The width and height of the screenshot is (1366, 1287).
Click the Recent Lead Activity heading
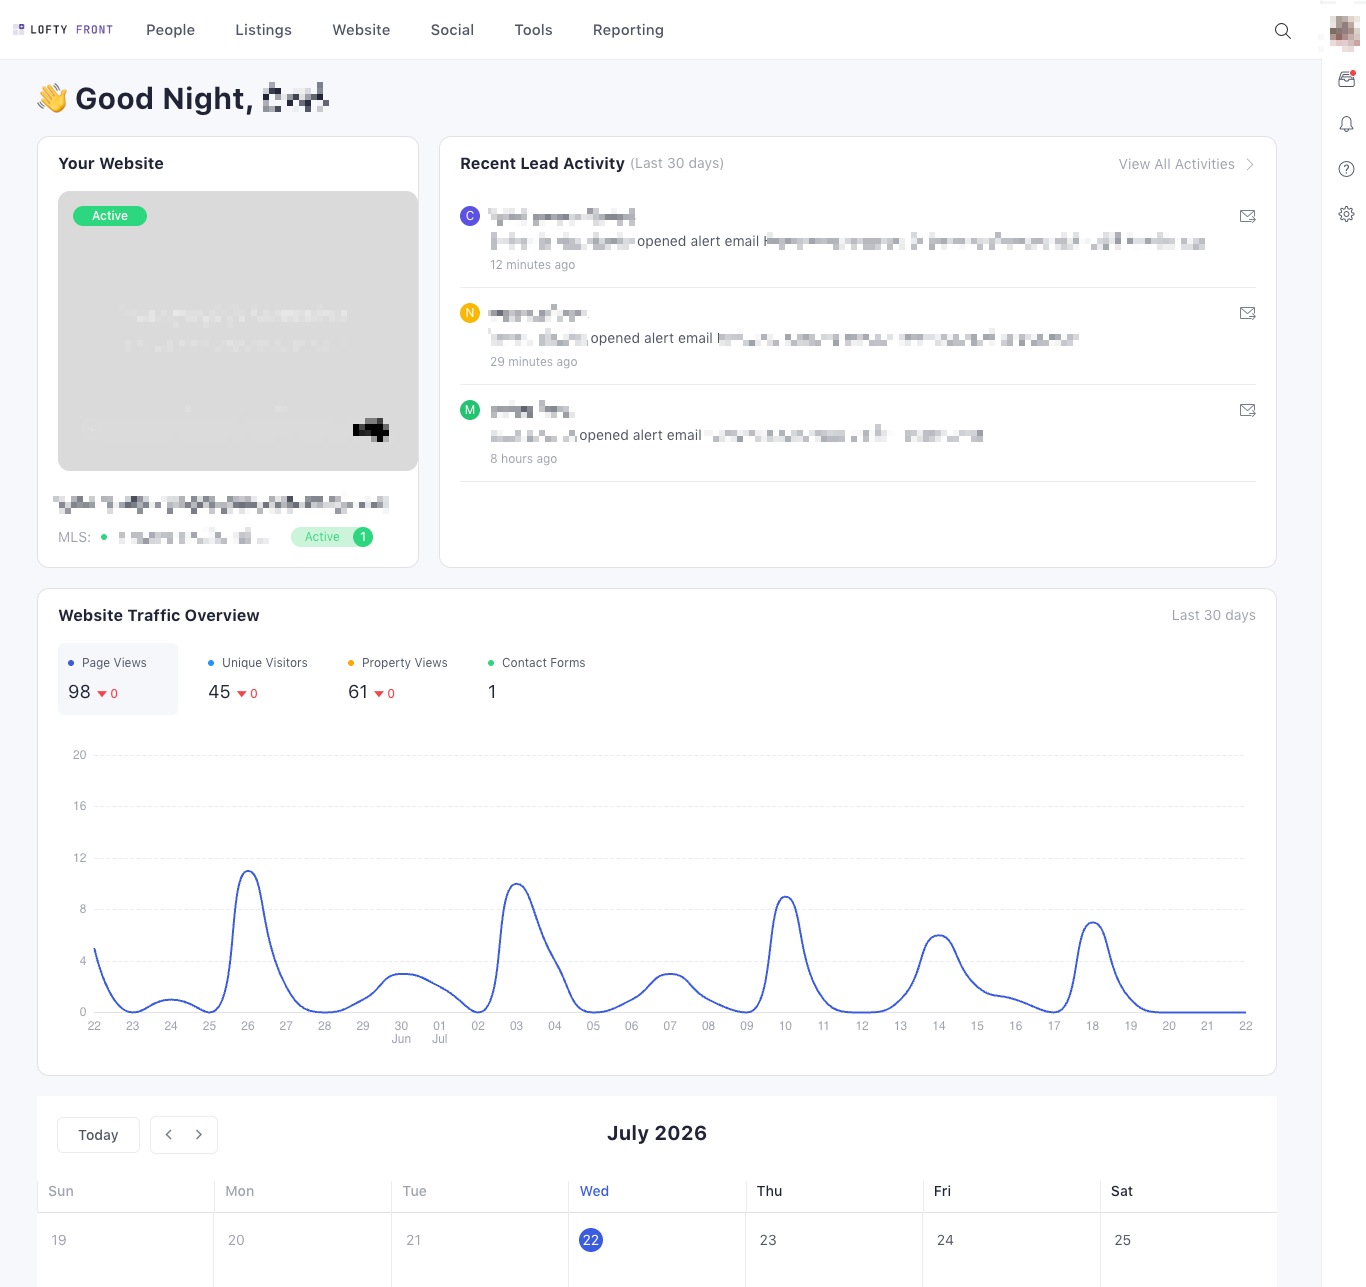pyautogui.click(x=542, y=163)
